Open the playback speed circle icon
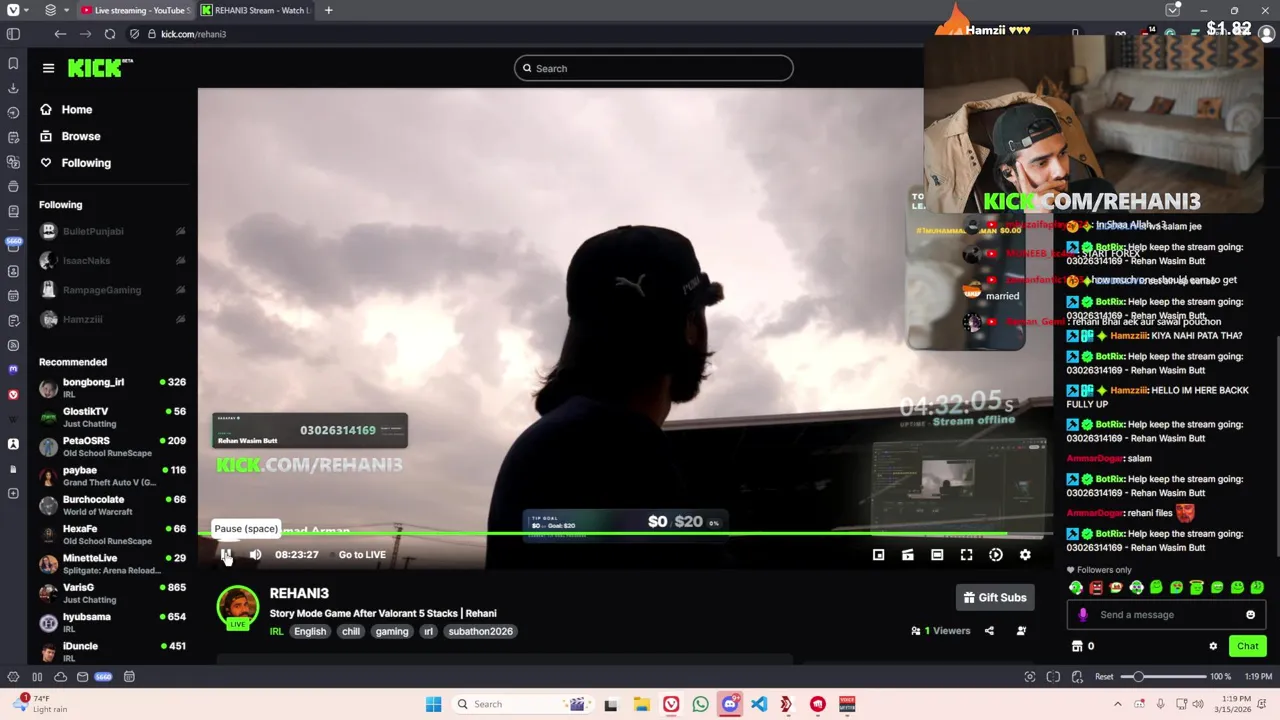Image resolution: width=1280 pixels, height=720 pixels. pyautogui.click(x=996, y=555)
